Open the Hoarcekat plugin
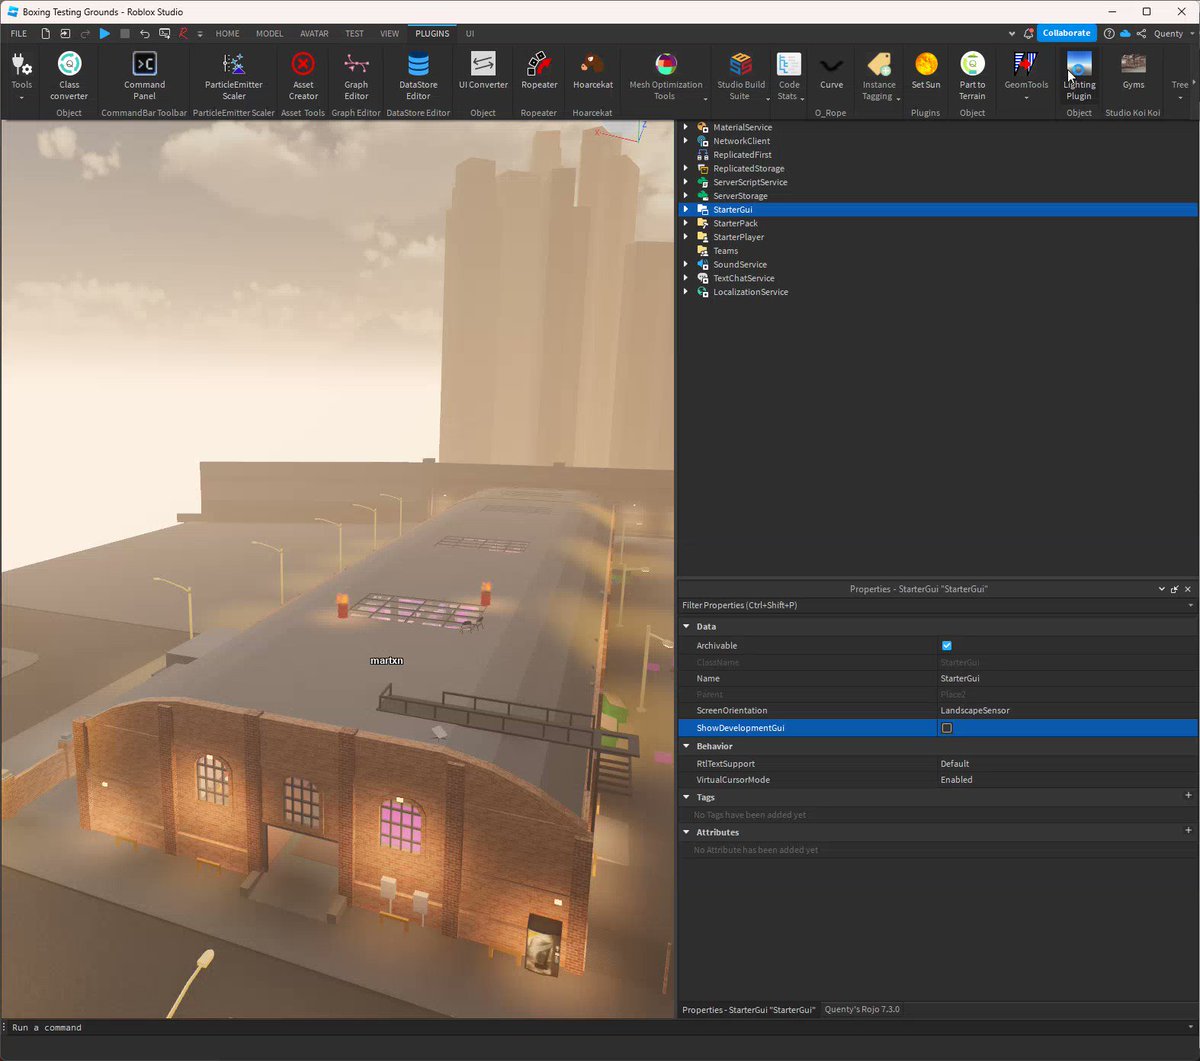The width and height of the screenshot is (1200, 1061). click(593, 71)
